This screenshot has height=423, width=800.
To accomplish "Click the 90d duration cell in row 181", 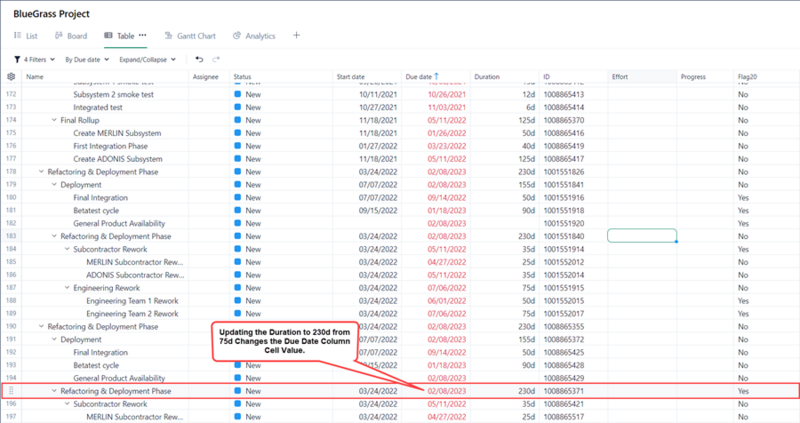I will [529, 210].
